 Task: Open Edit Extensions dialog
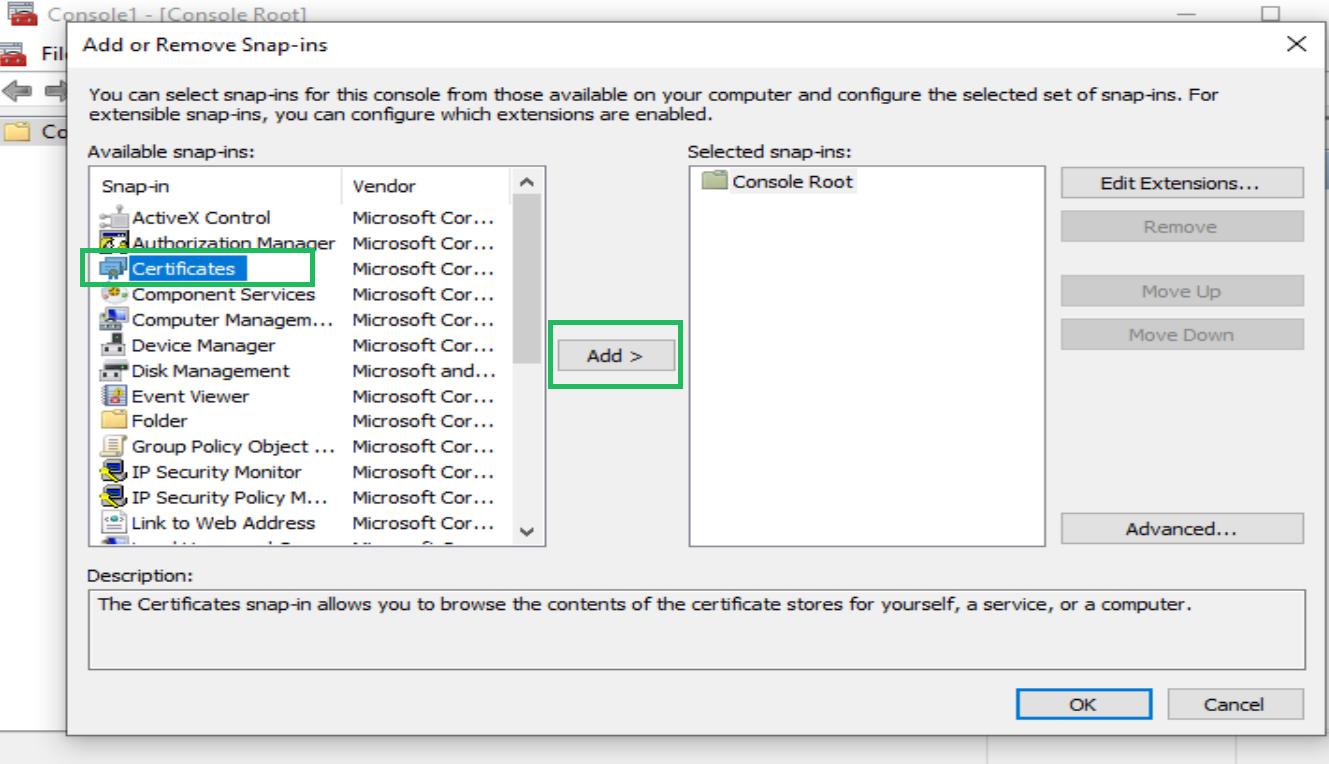(x=1182, y=183)
